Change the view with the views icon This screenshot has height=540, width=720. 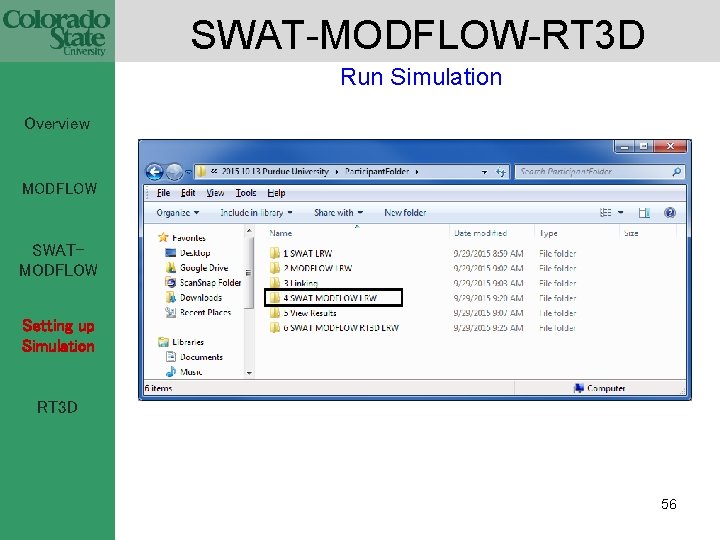[x=606, y=213]
